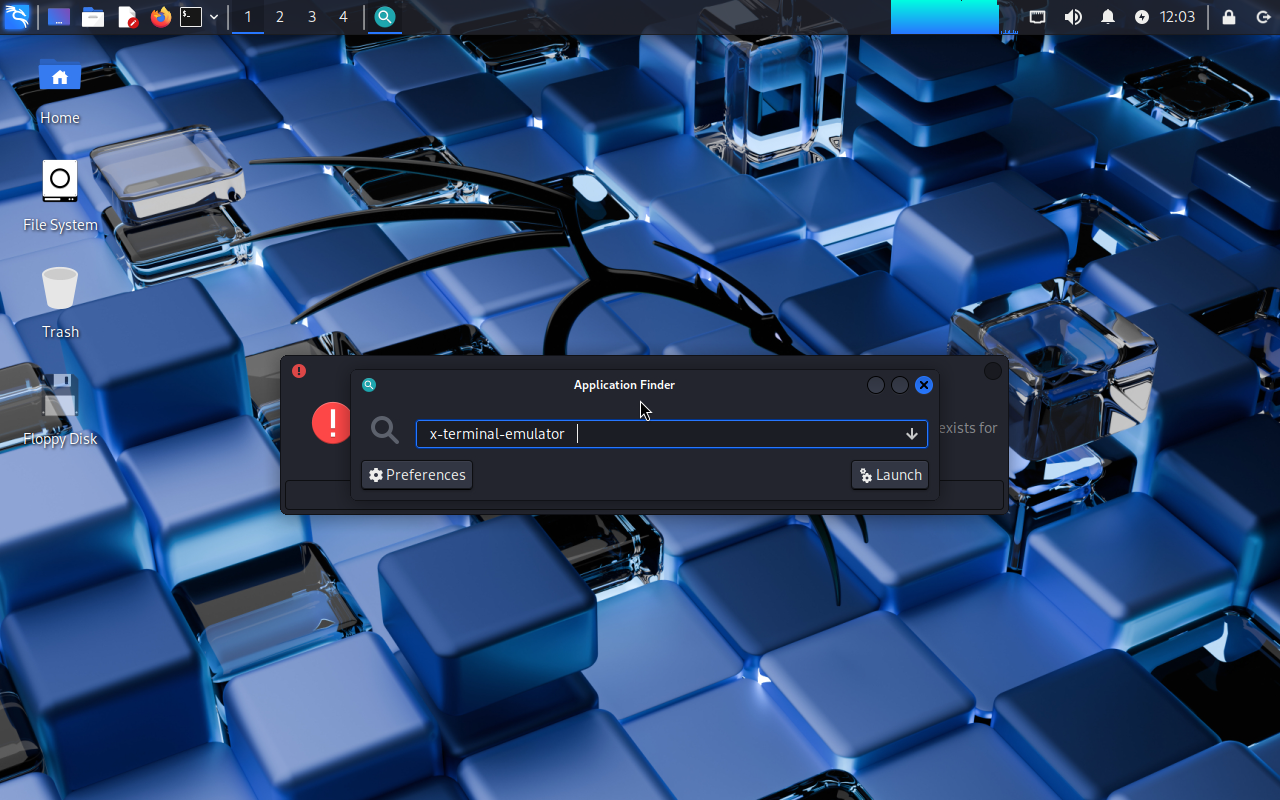Expand the command history dropdown arrow
This screenshot has height=800, width=1280.
click(x=912, y=434)
